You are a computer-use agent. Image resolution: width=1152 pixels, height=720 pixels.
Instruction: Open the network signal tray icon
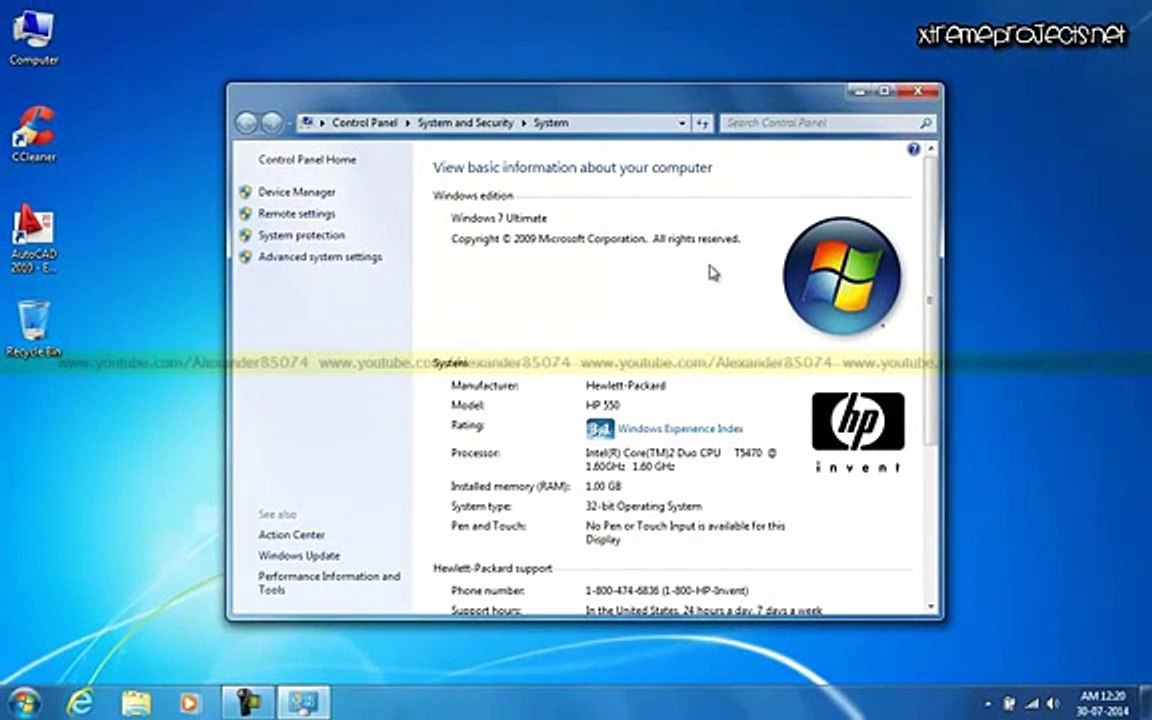pyautogui.click(x=1032, y=704)
